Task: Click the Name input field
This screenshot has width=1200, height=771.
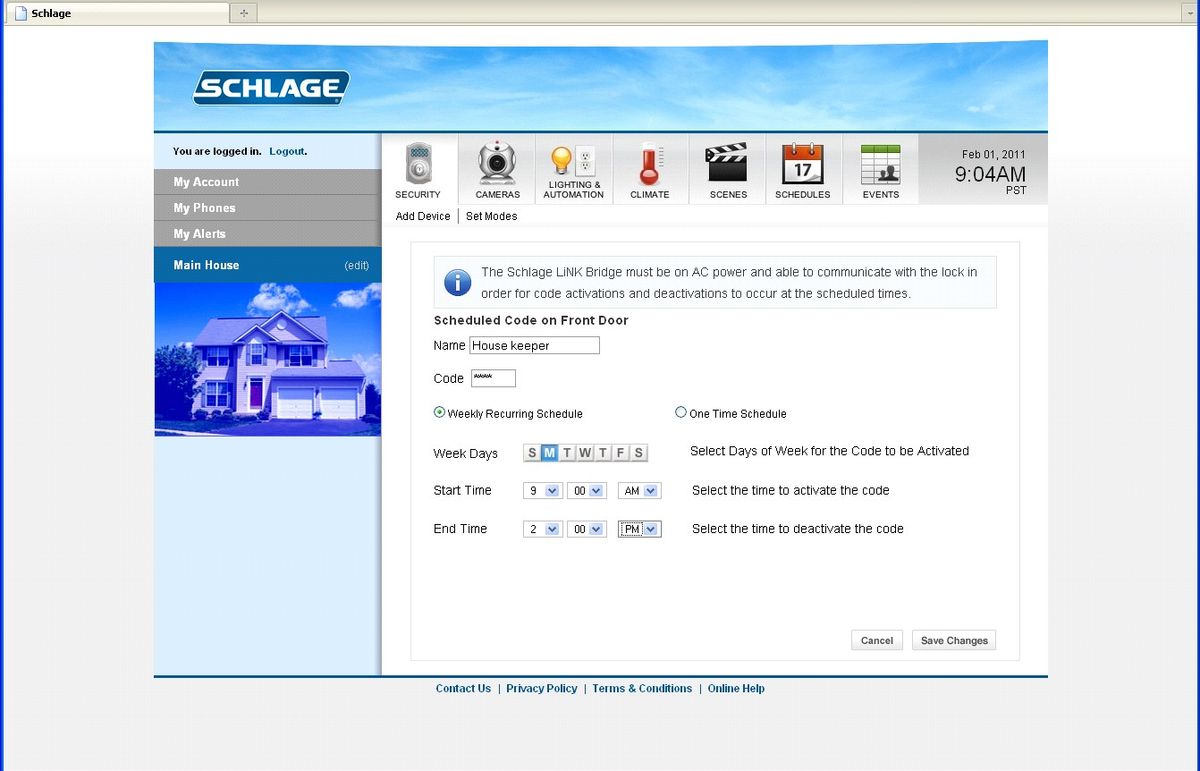Action: coord(534,345)
